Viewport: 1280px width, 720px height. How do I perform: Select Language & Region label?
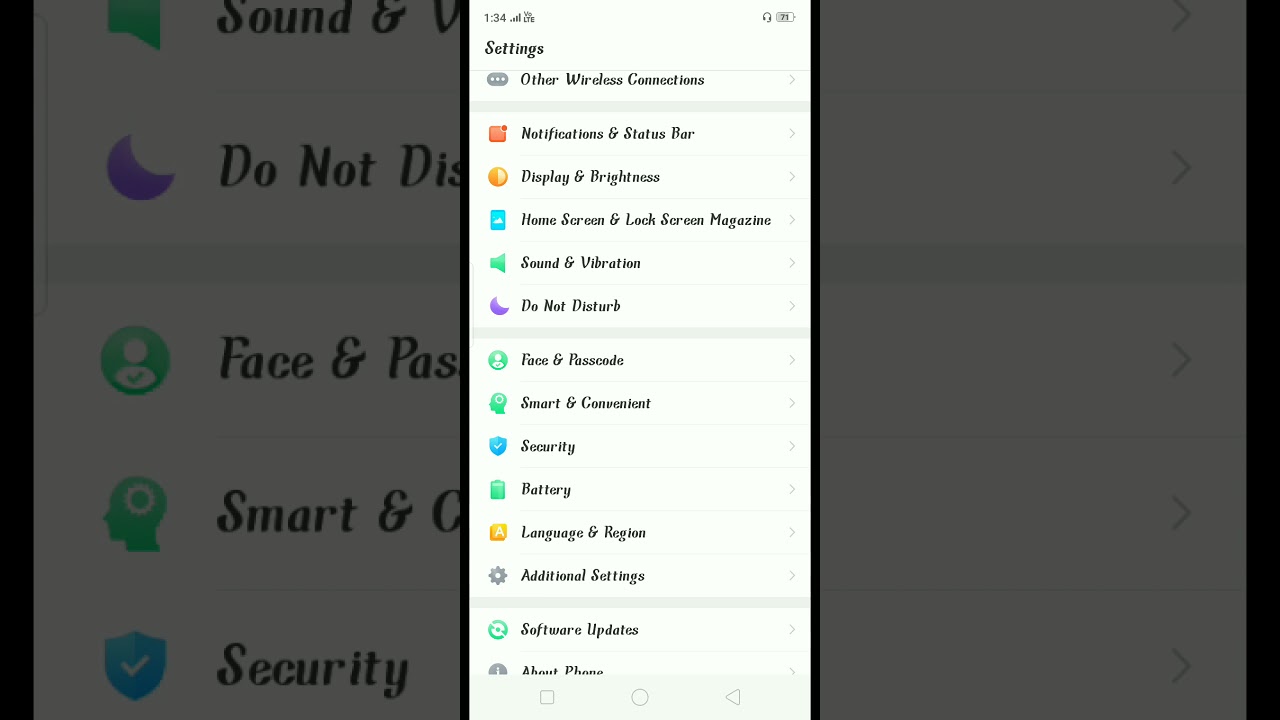tap(583, 533)
